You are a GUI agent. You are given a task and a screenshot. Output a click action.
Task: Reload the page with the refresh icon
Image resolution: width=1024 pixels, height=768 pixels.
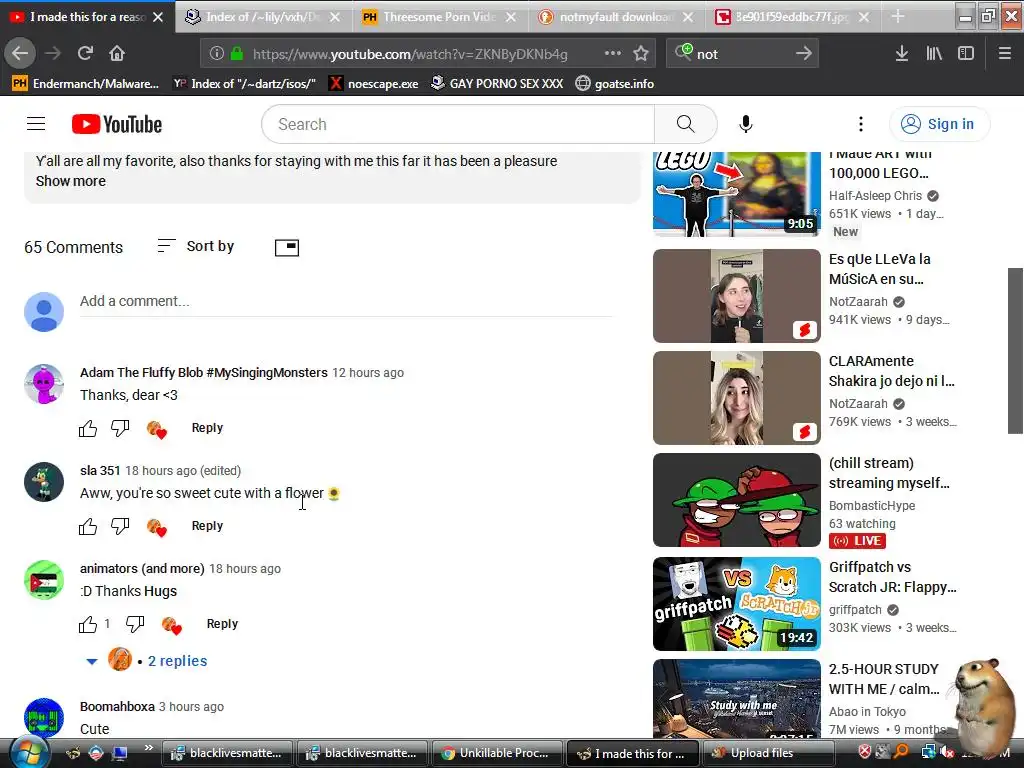(x=85, y=53)
